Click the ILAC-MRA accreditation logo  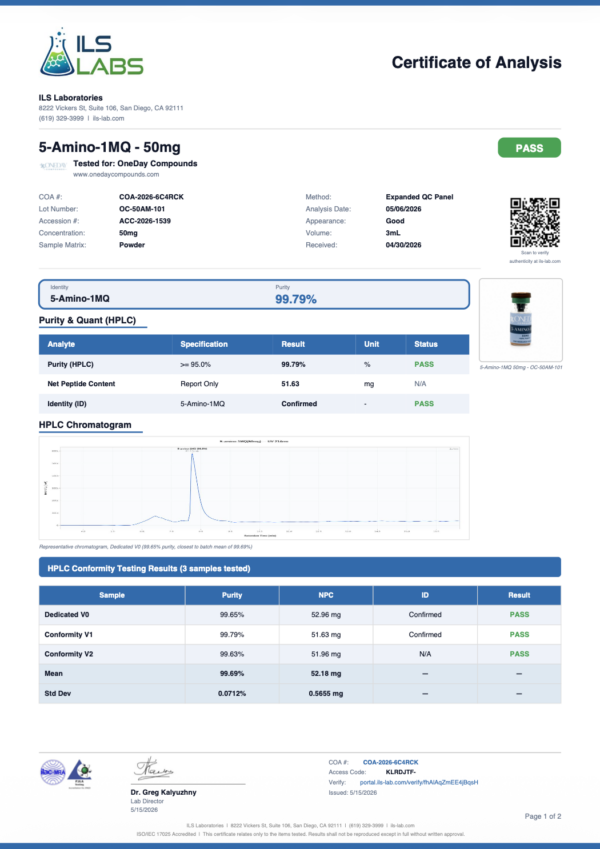53,773
